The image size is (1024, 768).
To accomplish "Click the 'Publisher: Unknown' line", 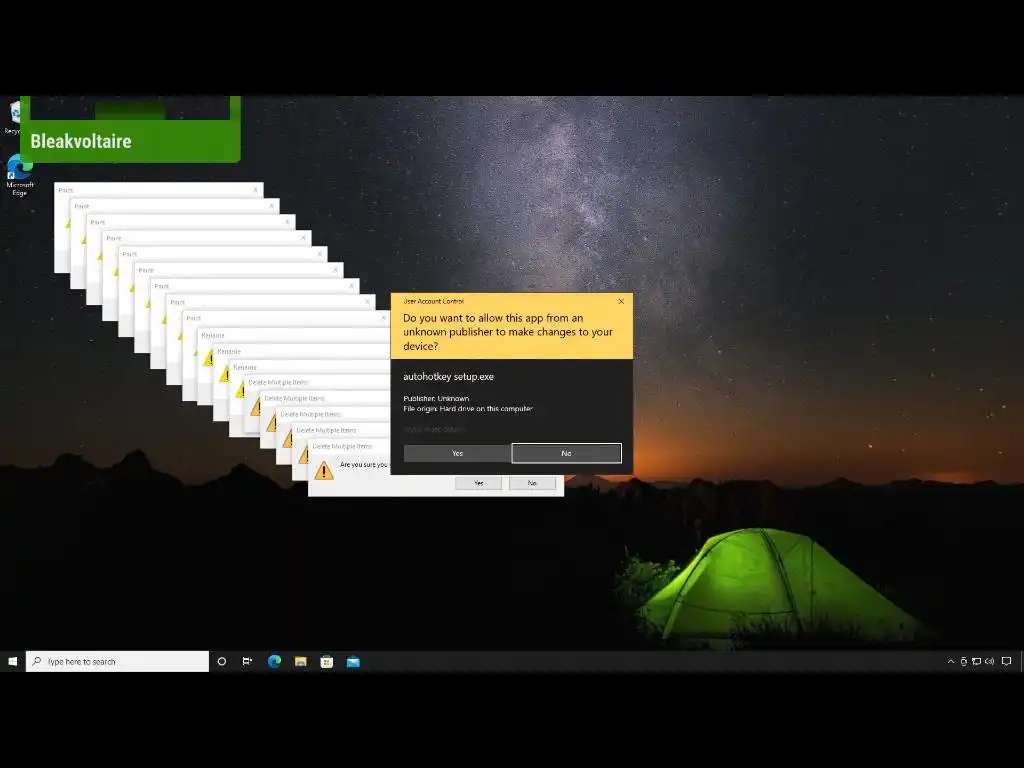I will [436, 398].
